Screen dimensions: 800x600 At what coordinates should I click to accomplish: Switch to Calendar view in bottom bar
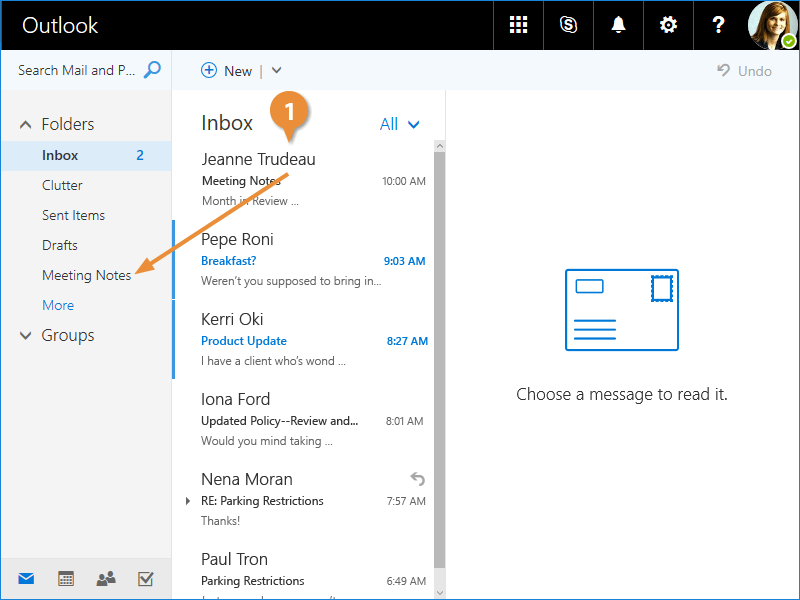click(66, 578)
